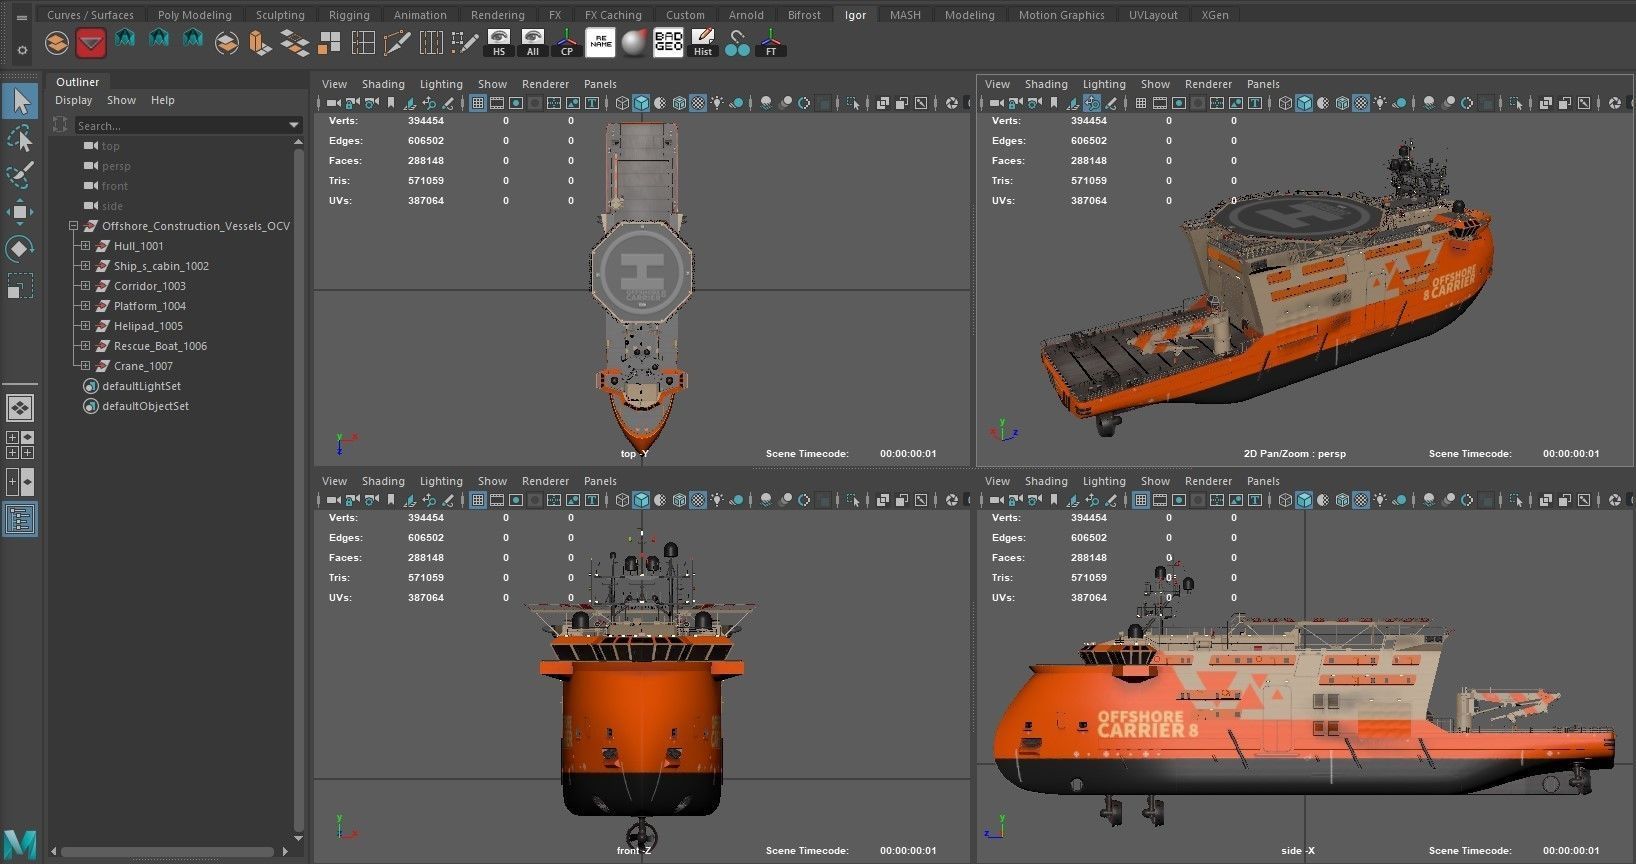Screen dimensions: 1636x864
Task: Open Shading menu in top view panel
Action: pos(383,84)
